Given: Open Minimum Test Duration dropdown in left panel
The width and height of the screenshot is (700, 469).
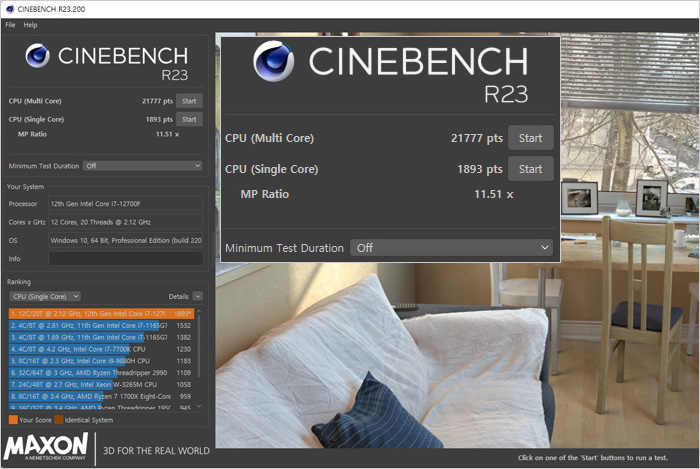Looking at the screenshot, I should coord(142,166).
